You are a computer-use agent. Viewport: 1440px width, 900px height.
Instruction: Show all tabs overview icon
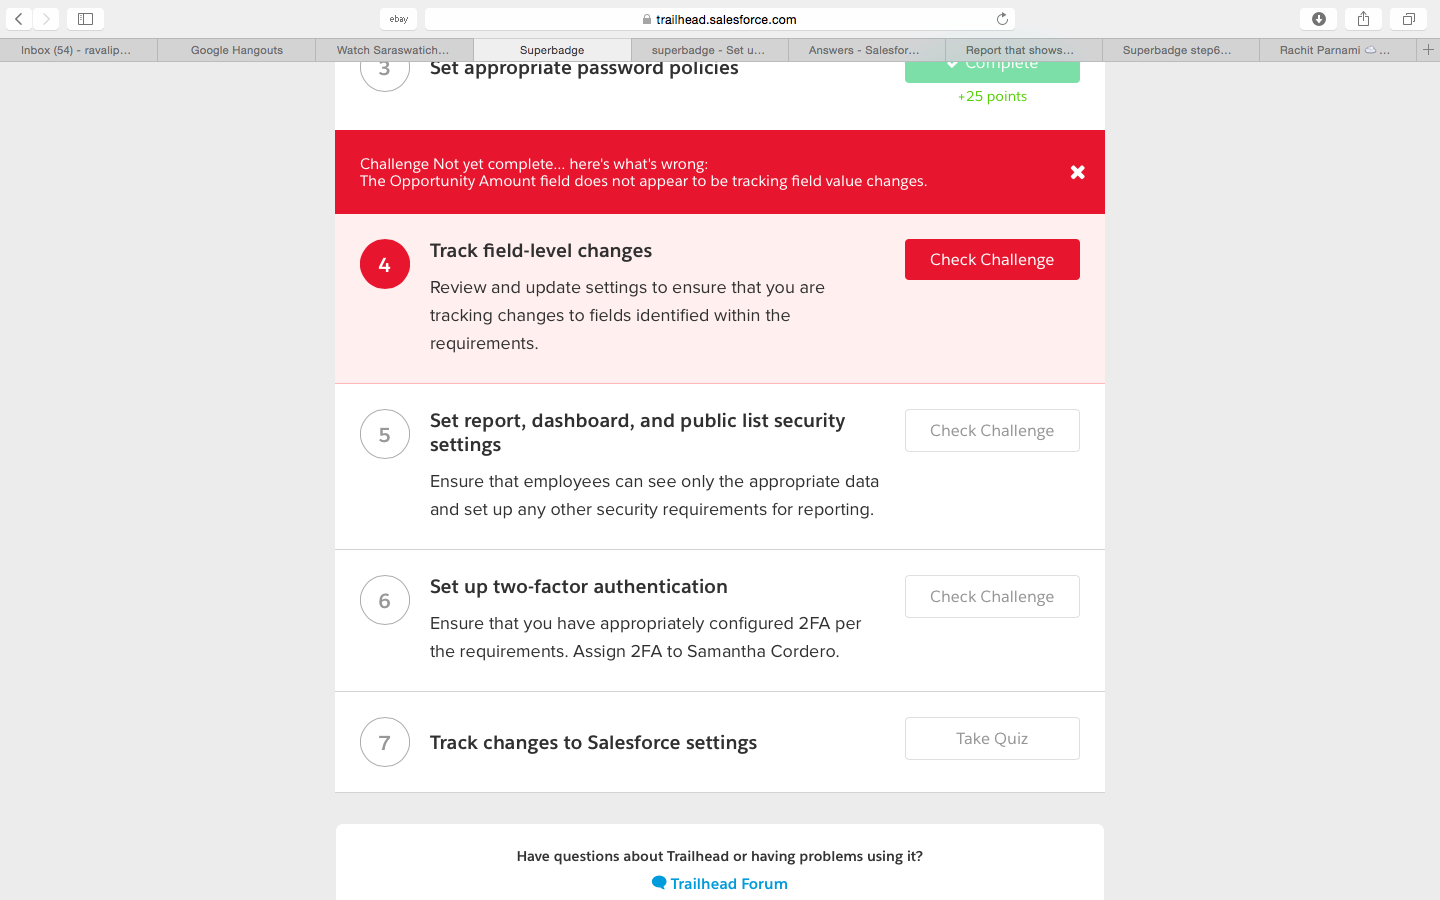(1408, 19)
